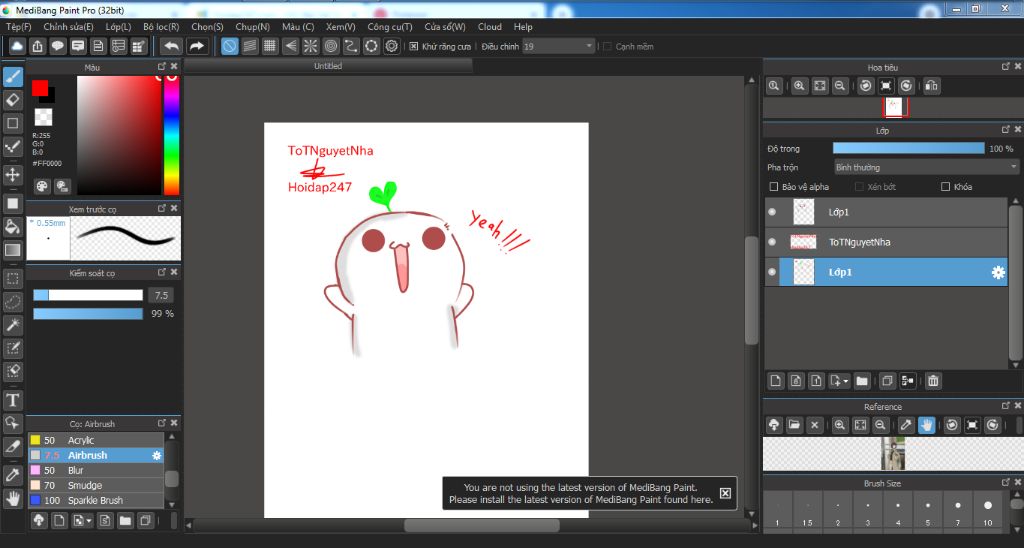
Task: Open Airbrush brush settings gear
Action: coord(157,455)
